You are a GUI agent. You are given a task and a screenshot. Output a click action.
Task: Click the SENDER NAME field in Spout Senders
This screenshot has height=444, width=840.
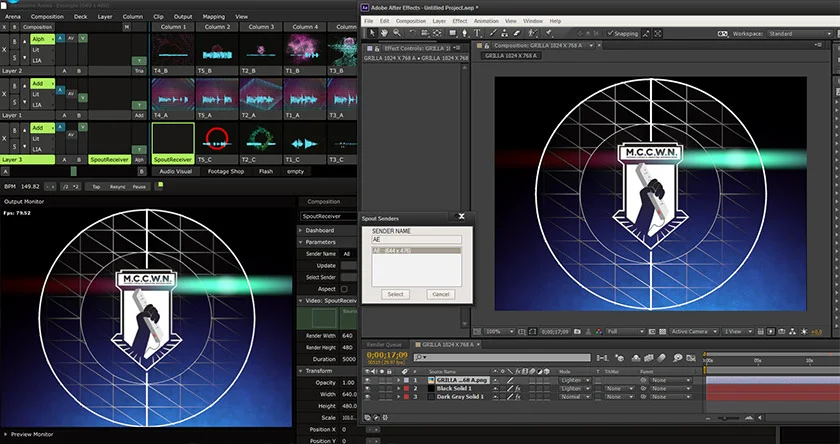pyautogui.click(x=416, y=239)
